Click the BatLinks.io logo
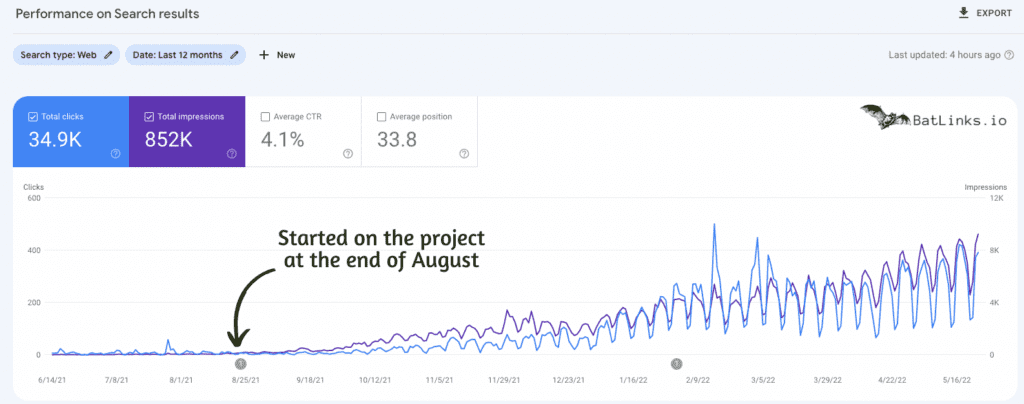 pyautogui.click(x=933, y=118)
